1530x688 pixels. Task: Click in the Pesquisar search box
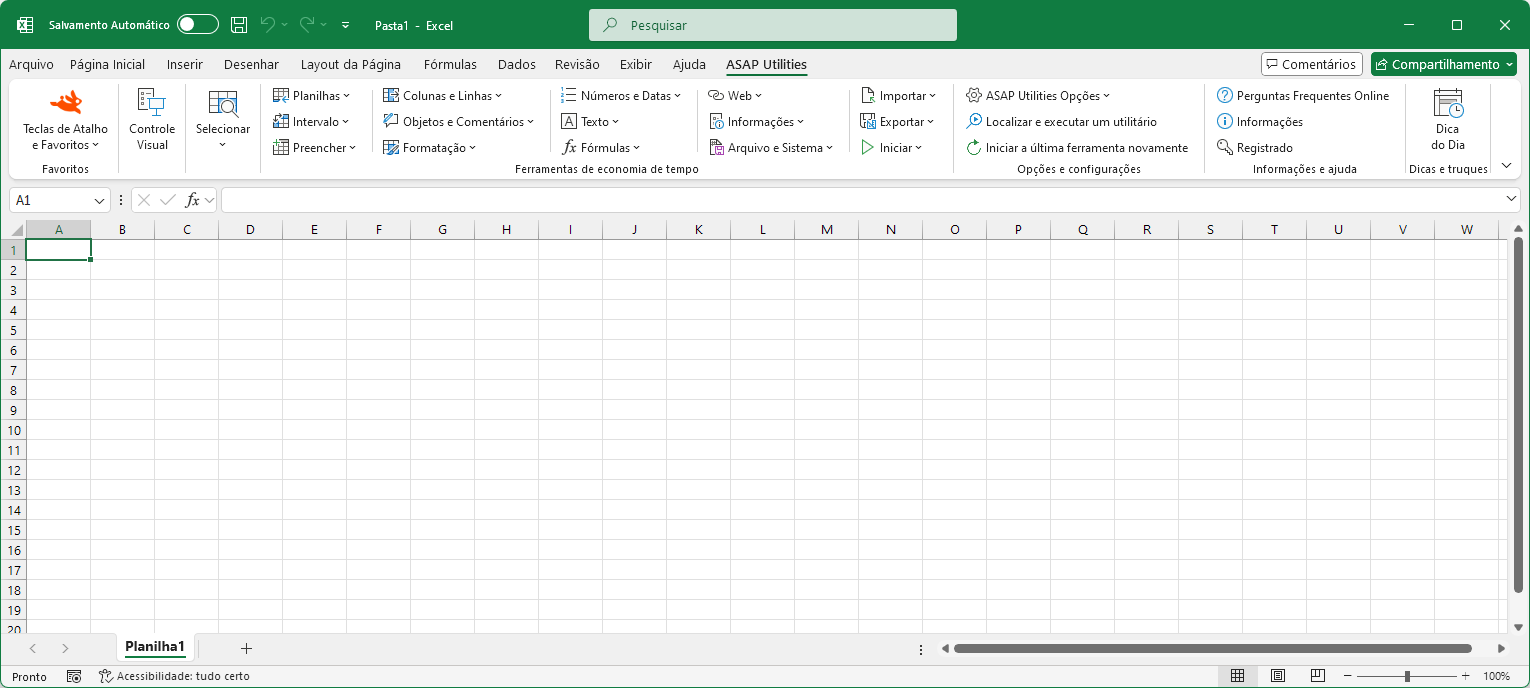point(773,25)
